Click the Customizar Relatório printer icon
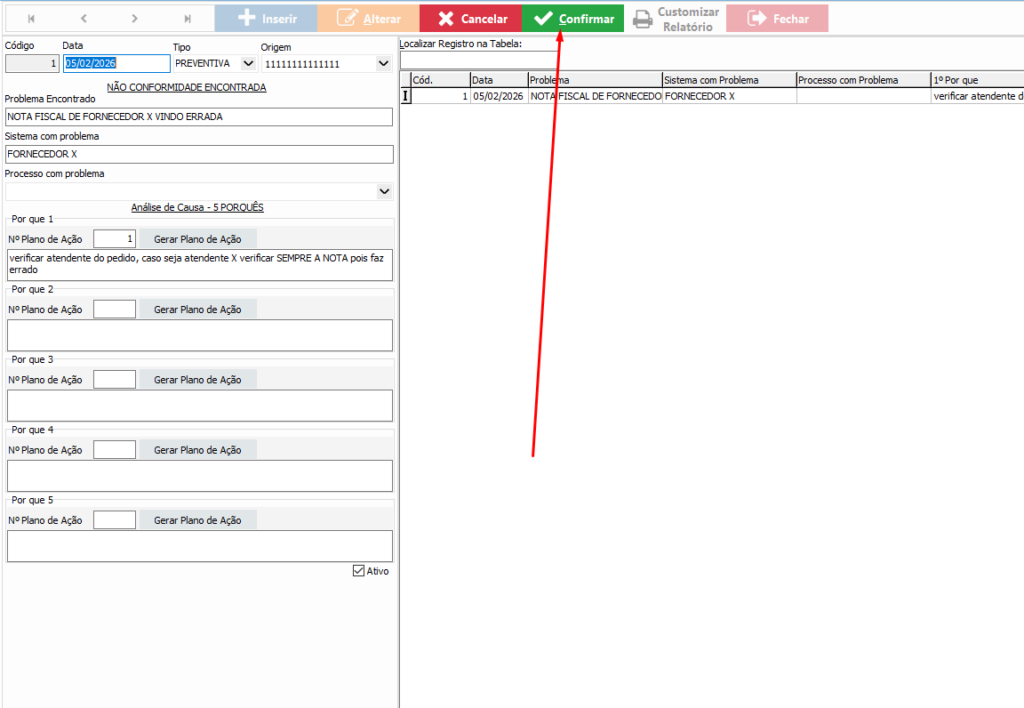Image resolution: width=1024 pixels, height=708 pixels. [x=644, y=19]
